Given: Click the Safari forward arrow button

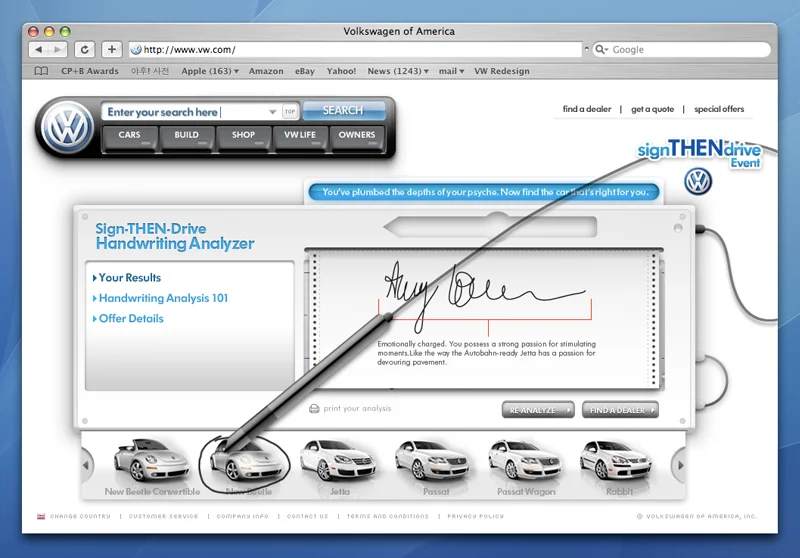Looking at the screenshot, I should (x=58, y=49).
